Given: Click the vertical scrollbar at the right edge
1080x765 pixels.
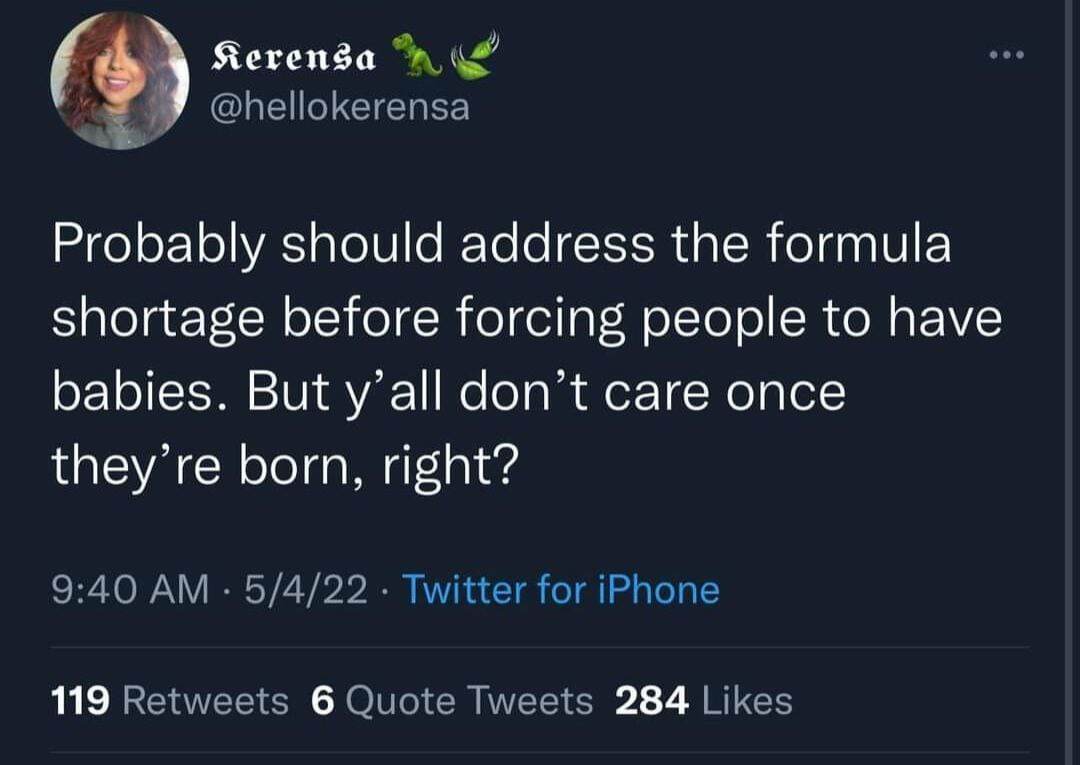Looking at the screenshot, I should (1068, 382).
